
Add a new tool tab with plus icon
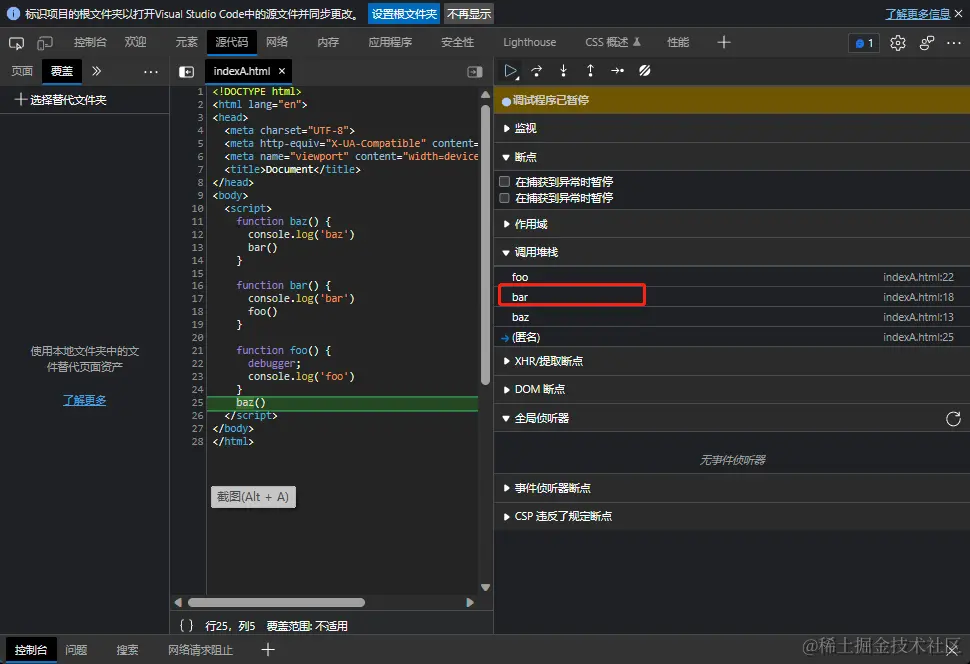pos(724,42)
